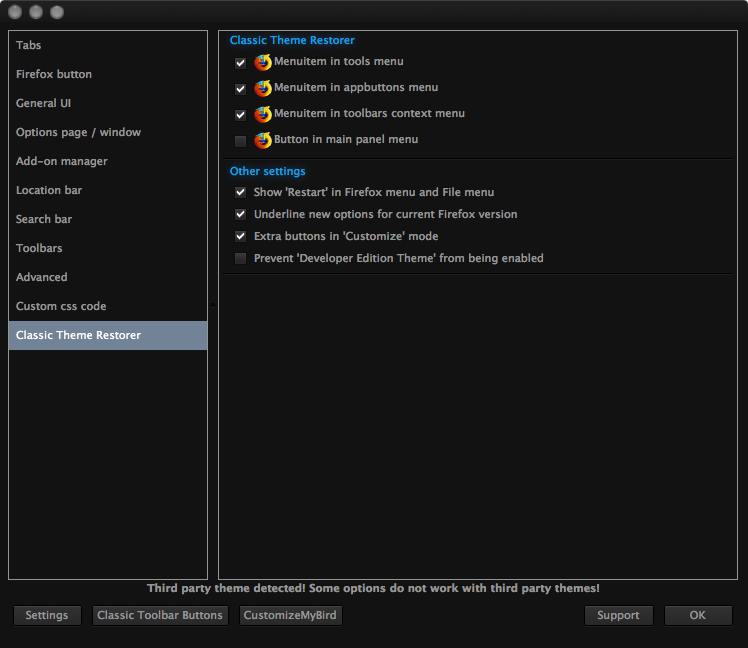Go to Location bar category
Screen dimensions: 748x648
[x=108, y=190]
